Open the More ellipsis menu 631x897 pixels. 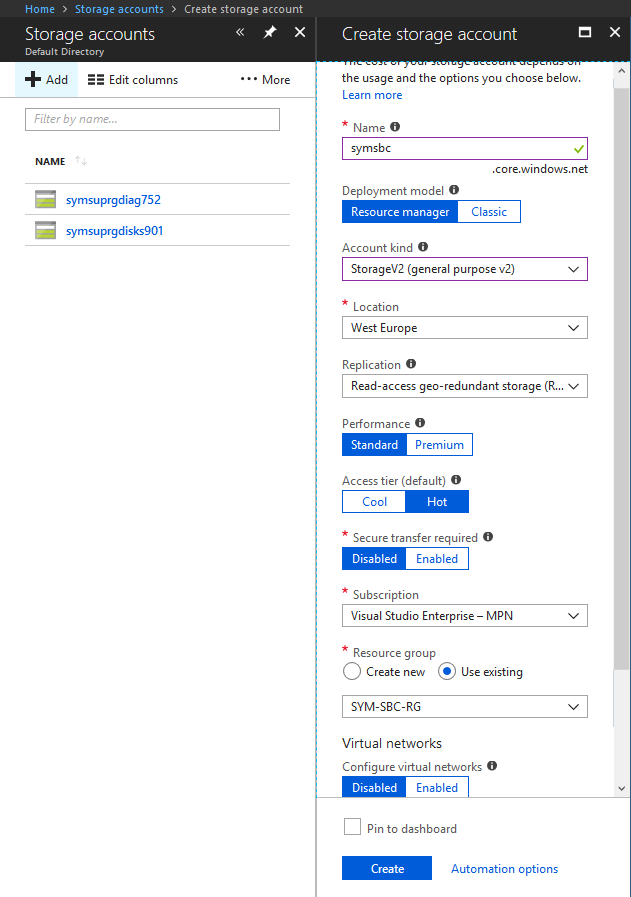pyautogui.click(x=265, y=80)
